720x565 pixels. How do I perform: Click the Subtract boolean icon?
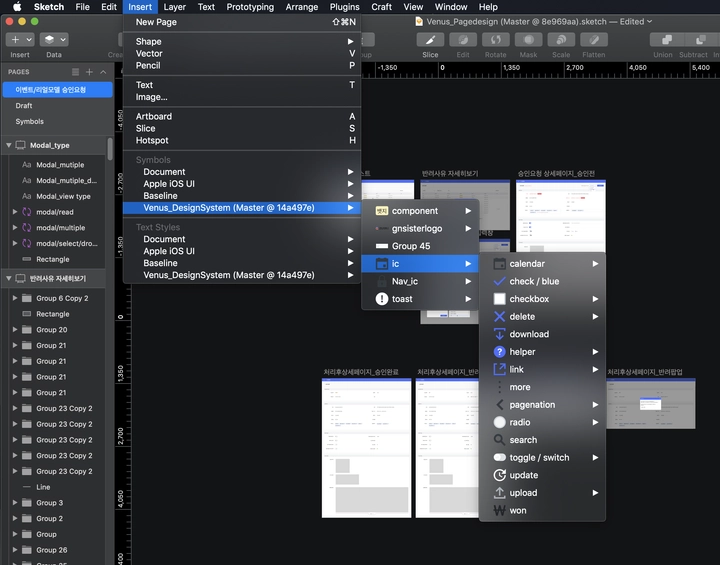click(700, 40)
